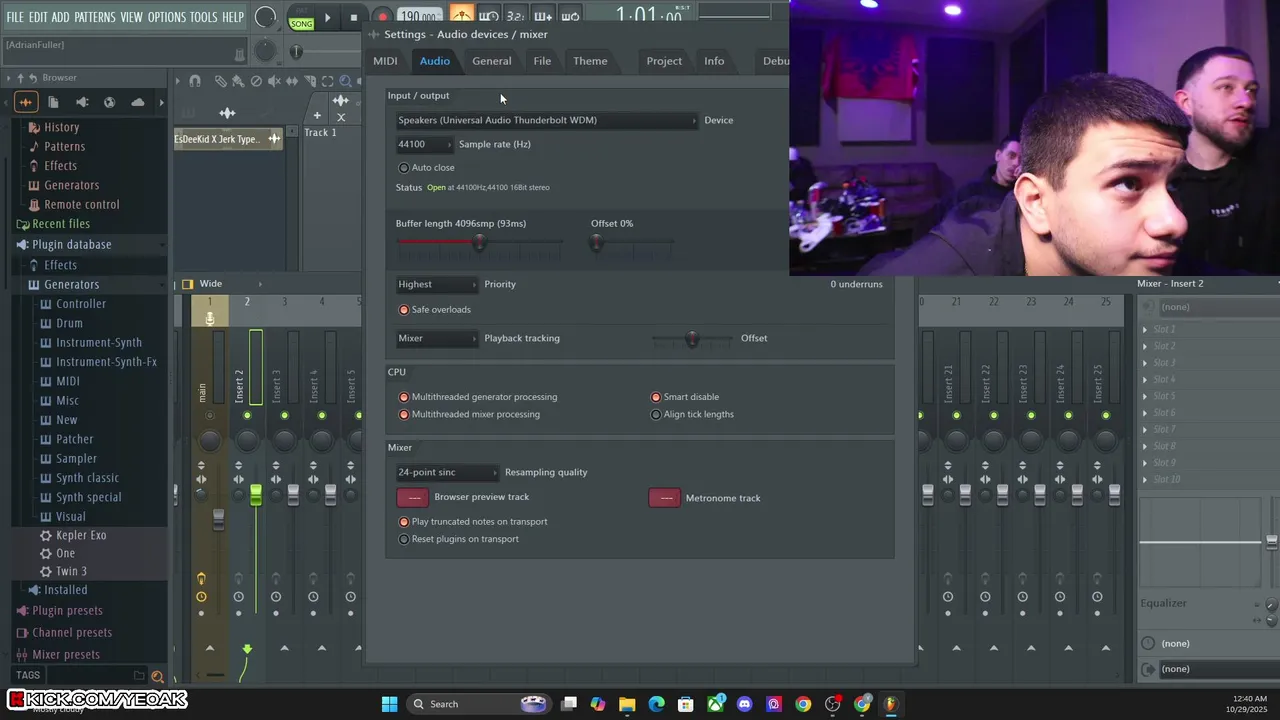Open the Windows Start menu

[389, 704]
